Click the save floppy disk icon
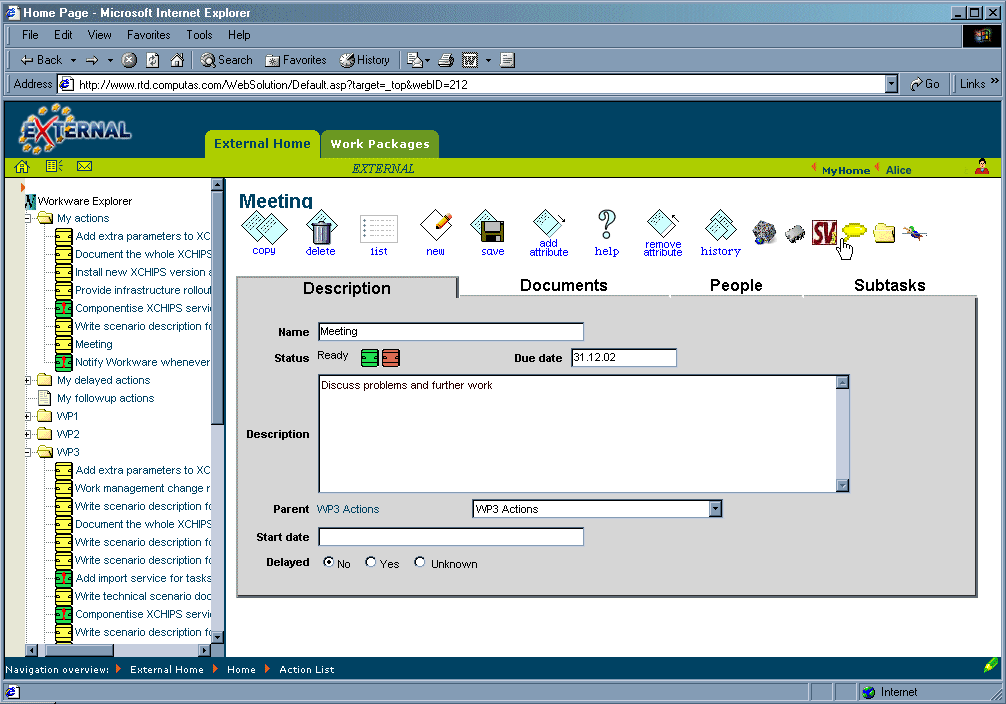1006x704 pixels. pos(492,229)
